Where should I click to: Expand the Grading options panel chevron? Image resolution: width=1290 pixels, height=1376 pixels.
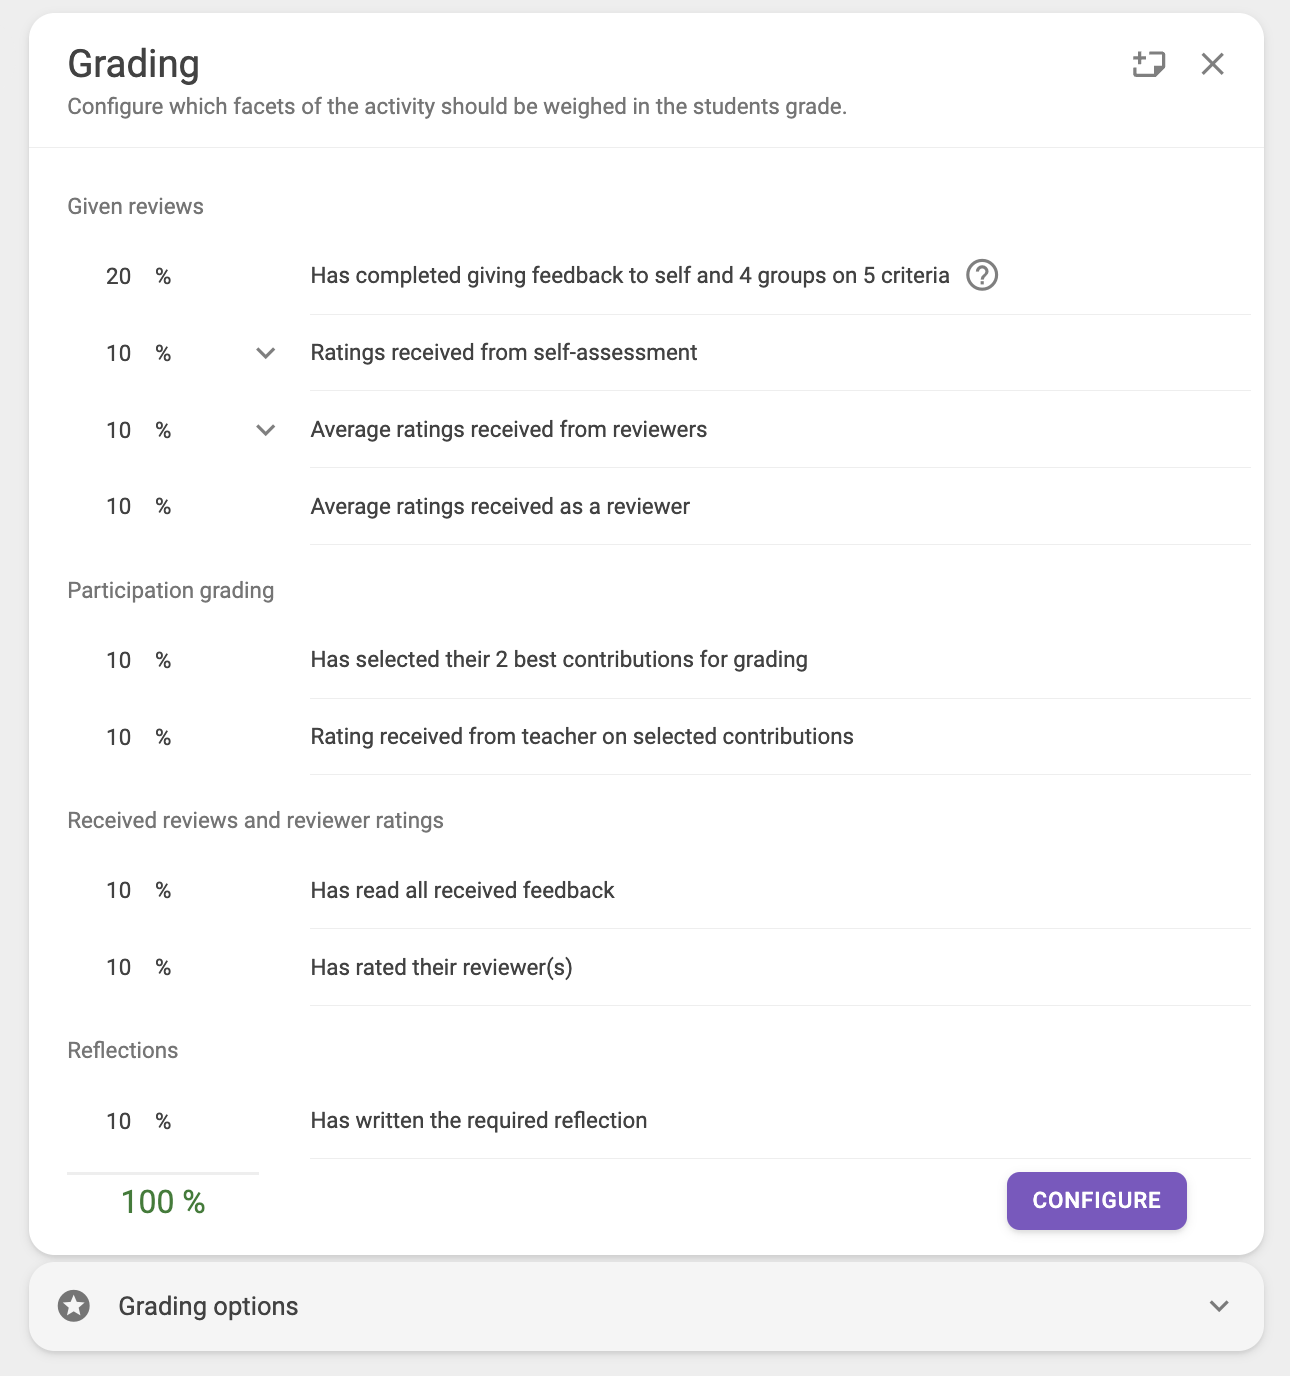coord(1219,1306)
